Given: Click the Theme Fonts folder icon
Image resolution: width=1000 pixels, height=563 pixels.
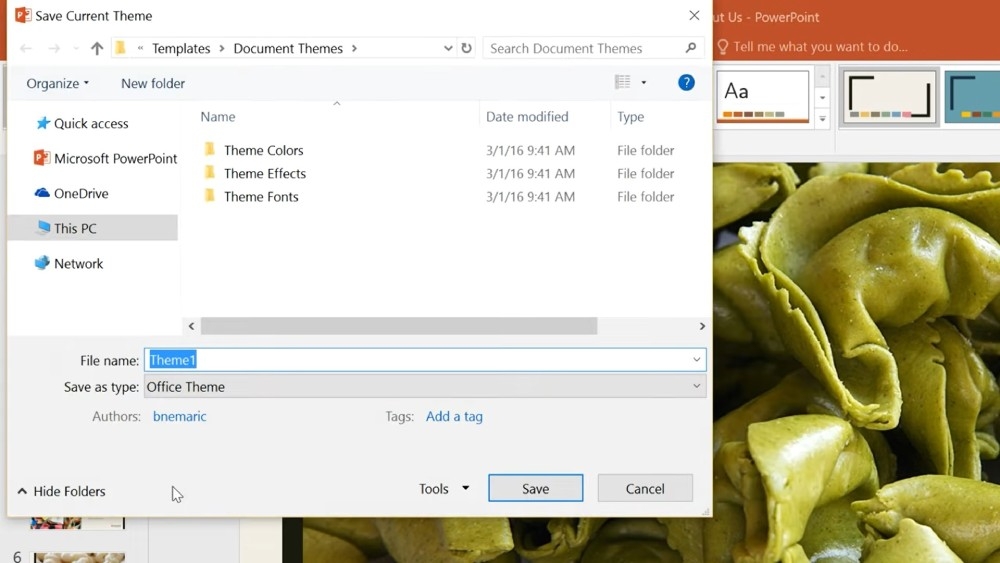Looking at the screenshot, I should pyautogui.click(x=209, y=196).
